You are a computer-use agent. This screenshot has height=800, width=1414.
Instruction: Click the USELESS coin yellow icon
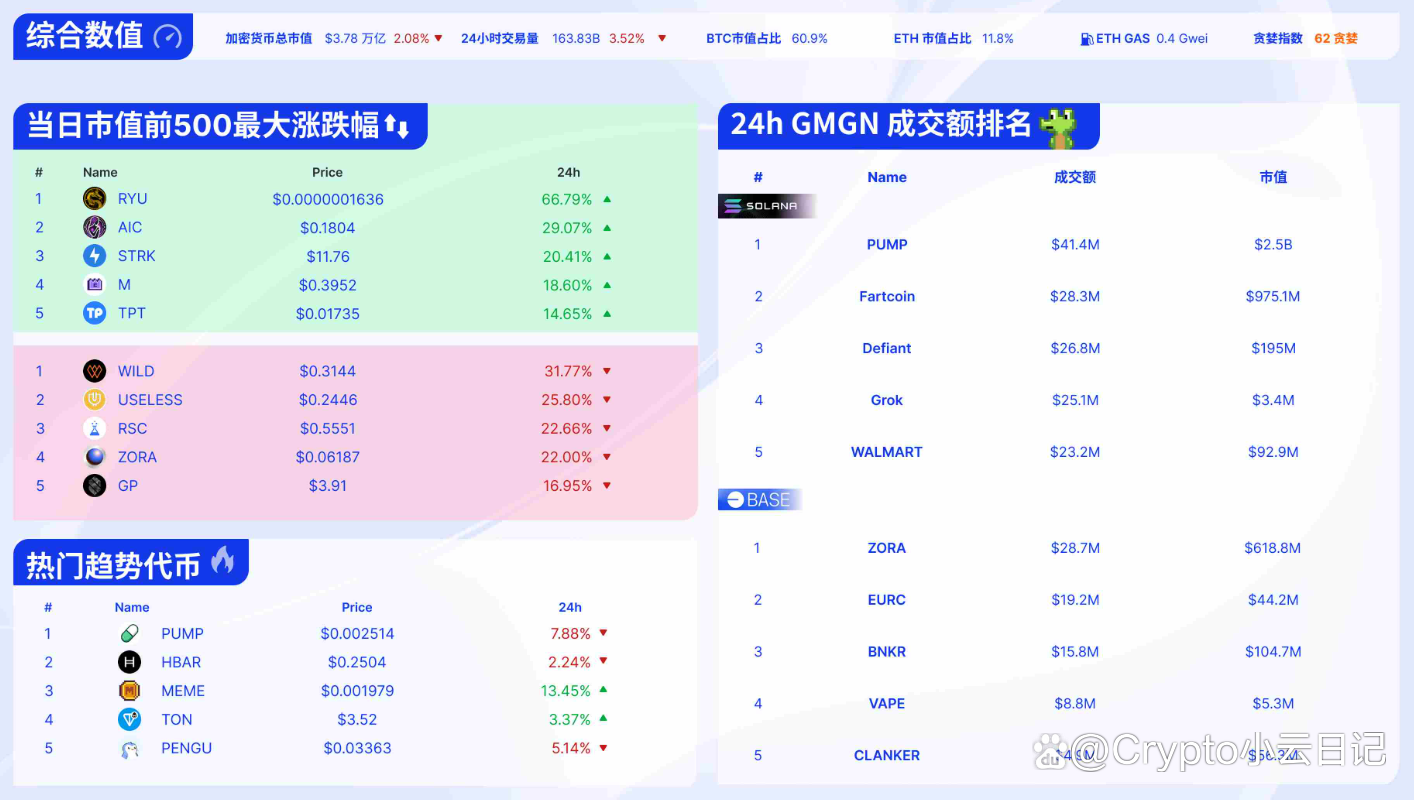pos(95,400)
